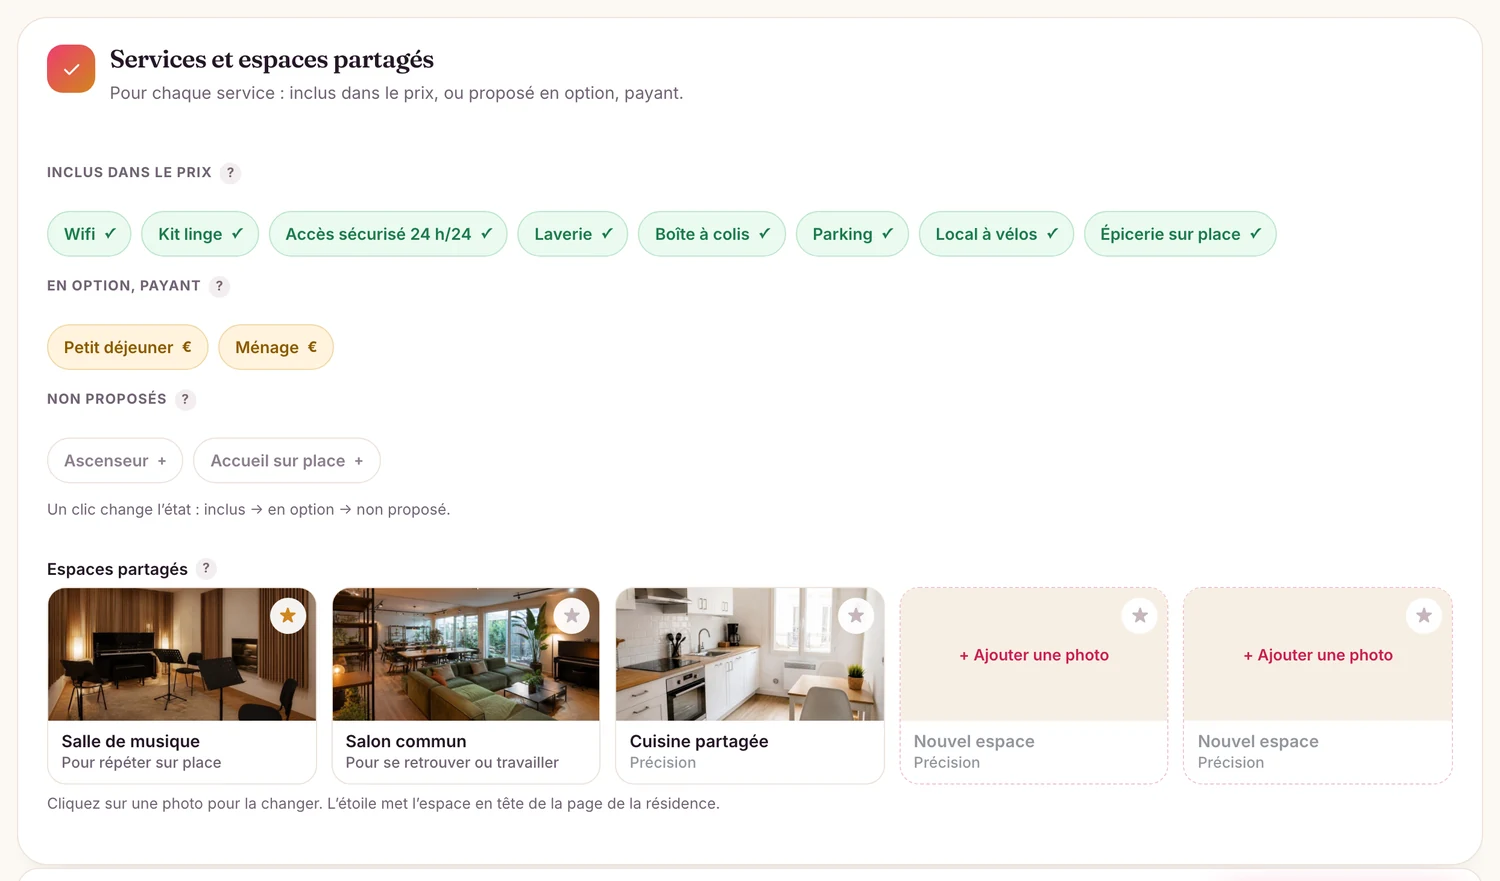
Task: Toggle the Ménage paid option chip
Action: click(276, 347)
